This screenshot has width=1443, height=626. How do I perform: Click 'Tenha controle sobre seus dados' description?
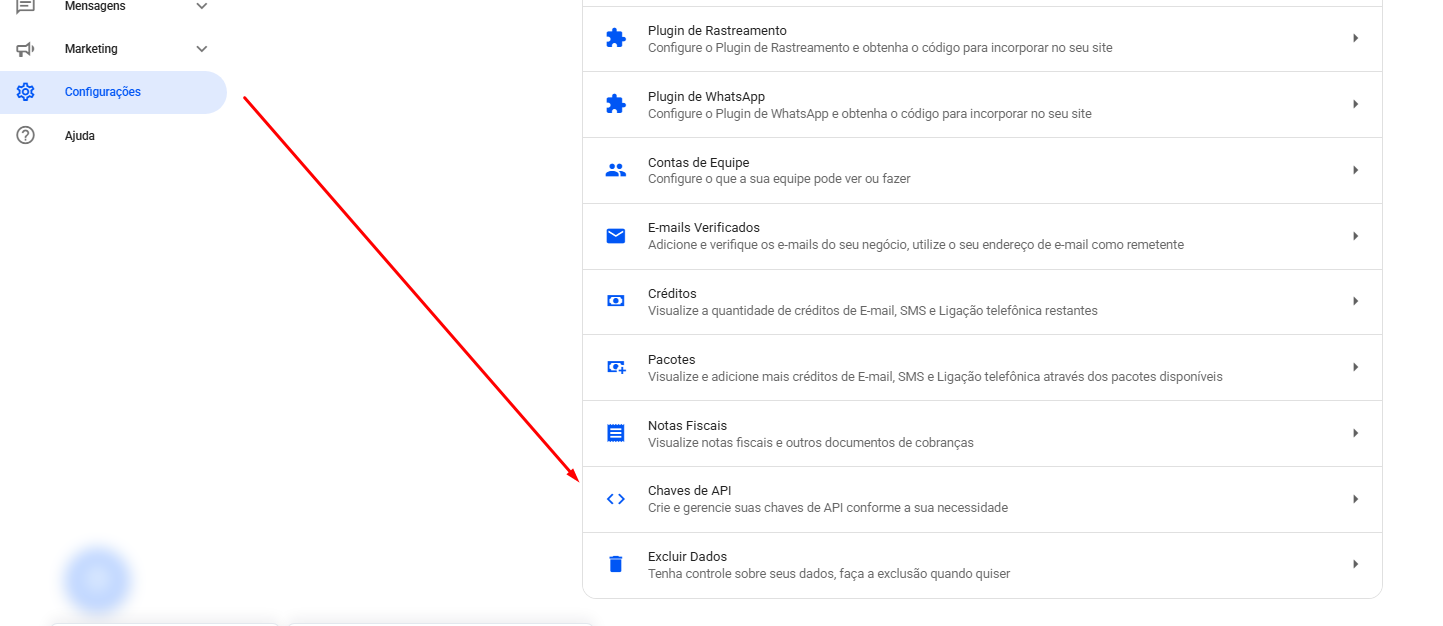tap(829, 574)
